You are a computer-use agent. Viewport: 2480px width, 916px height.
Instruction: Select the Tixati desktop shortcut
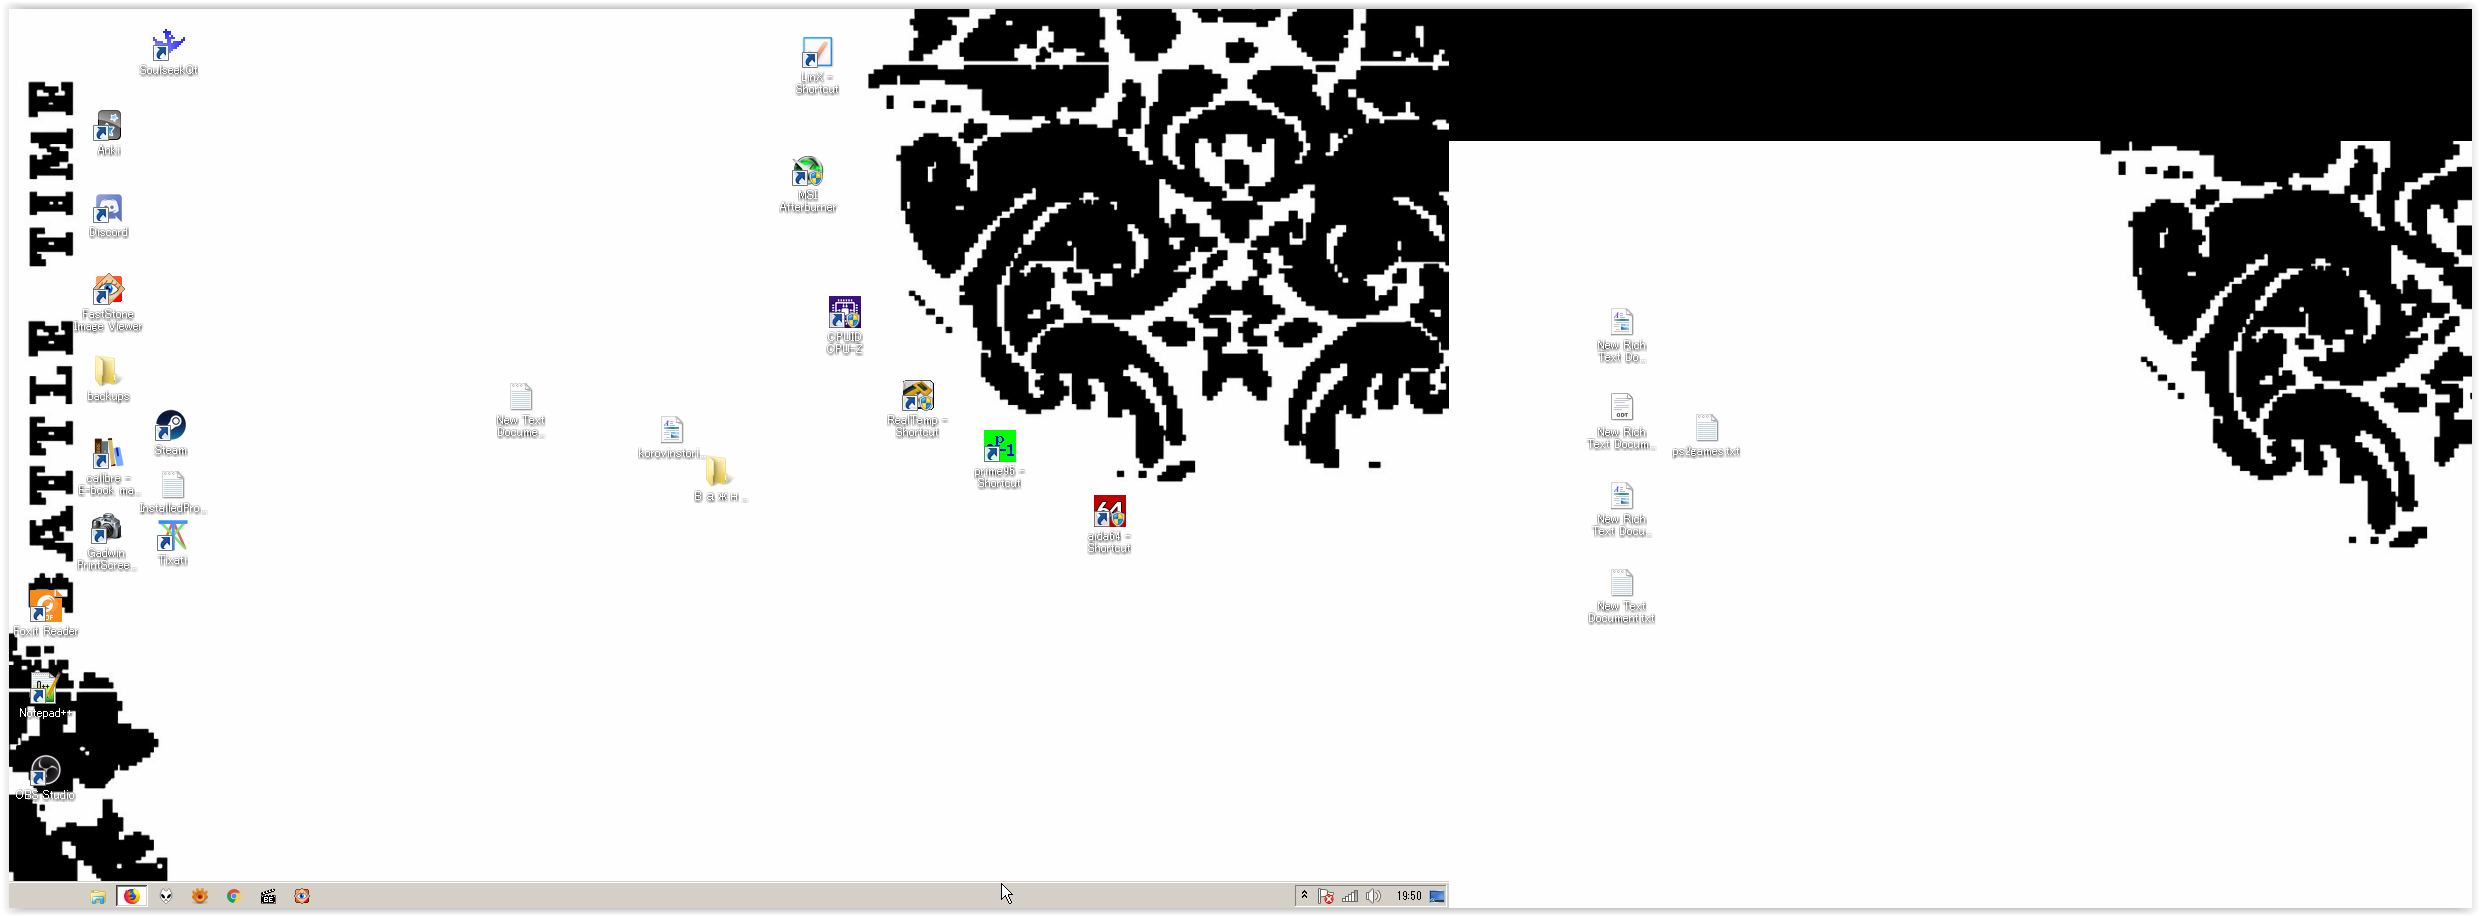[172, 538]
